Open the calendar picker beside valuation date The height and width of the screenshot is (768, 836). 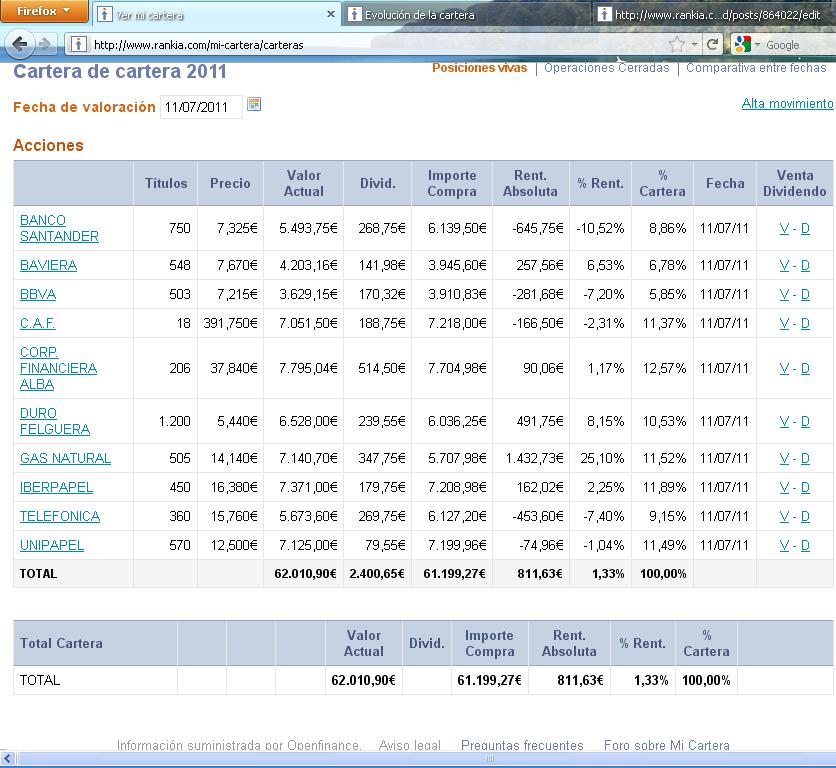tap(254, 105)
